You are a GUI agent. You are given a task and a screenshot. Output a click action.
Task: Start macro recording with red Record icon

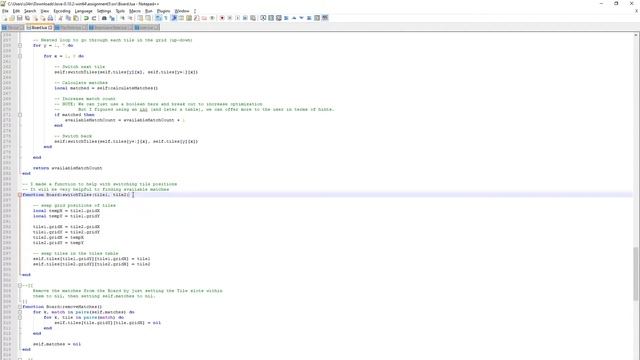coord(222,18)
